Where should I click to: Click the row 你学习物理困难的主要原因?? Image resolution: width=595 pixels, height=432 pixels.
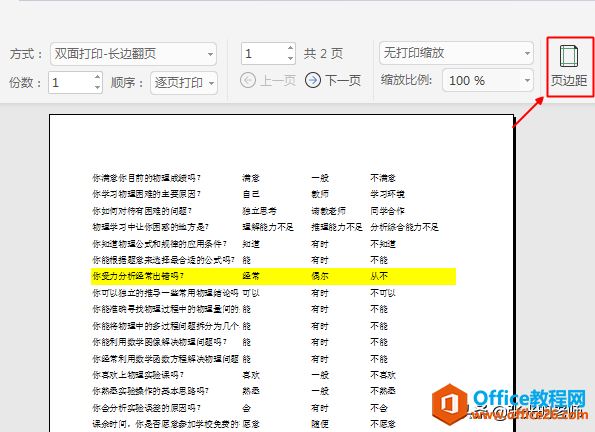point(146,194)
